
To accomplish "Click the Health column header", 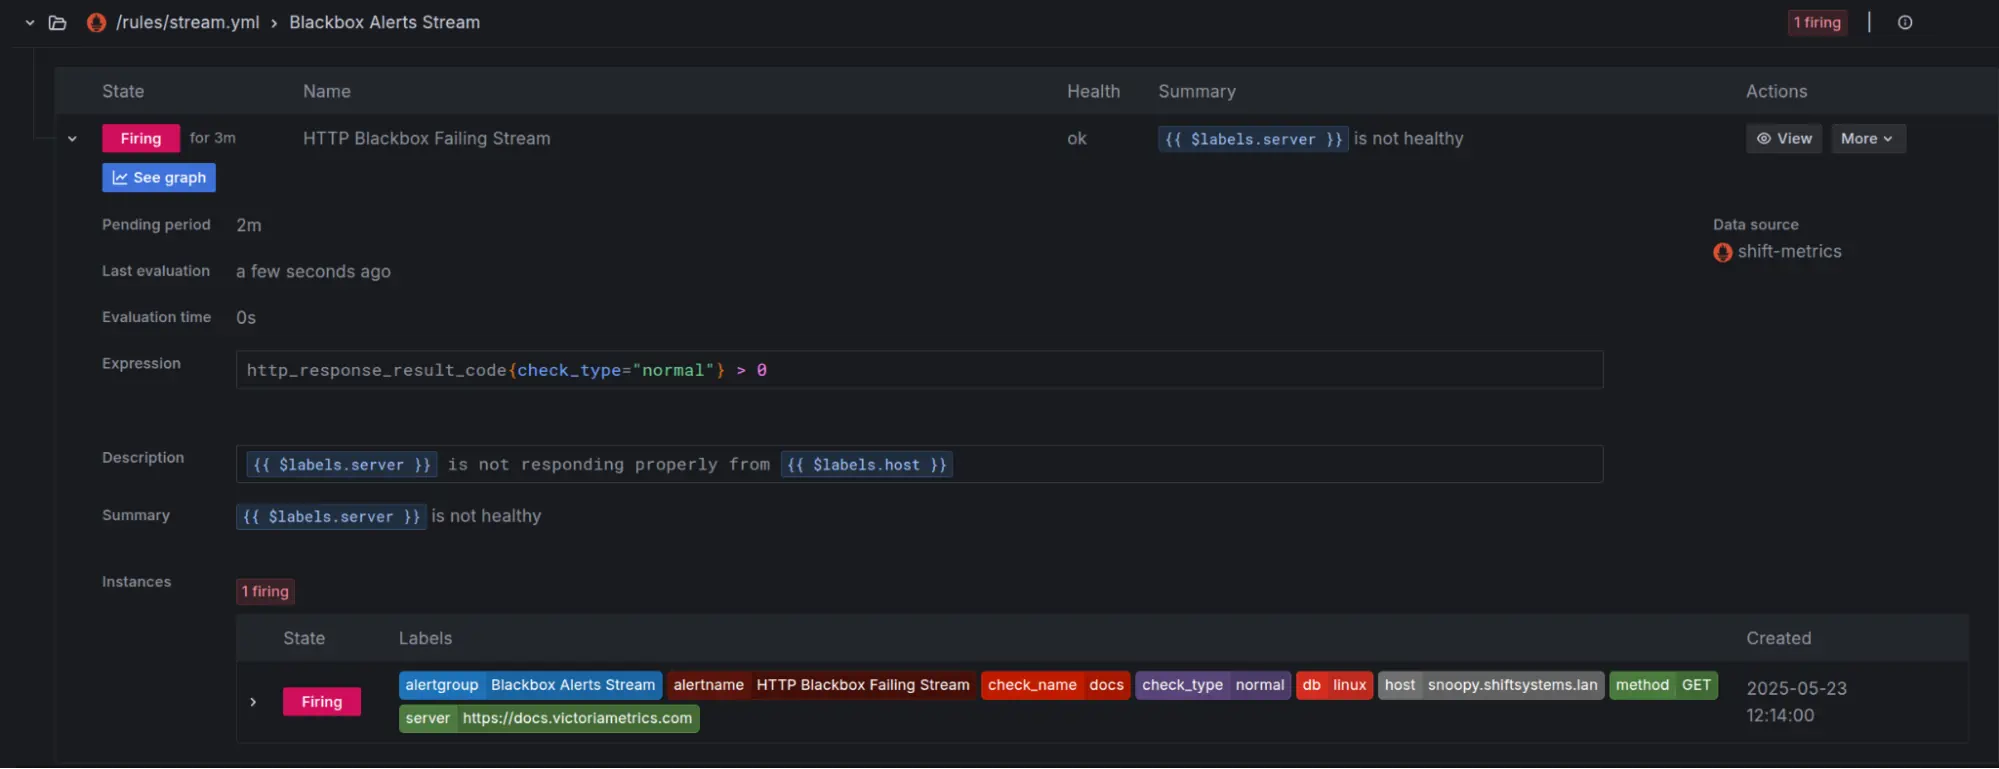I will tap(1093, 91).
